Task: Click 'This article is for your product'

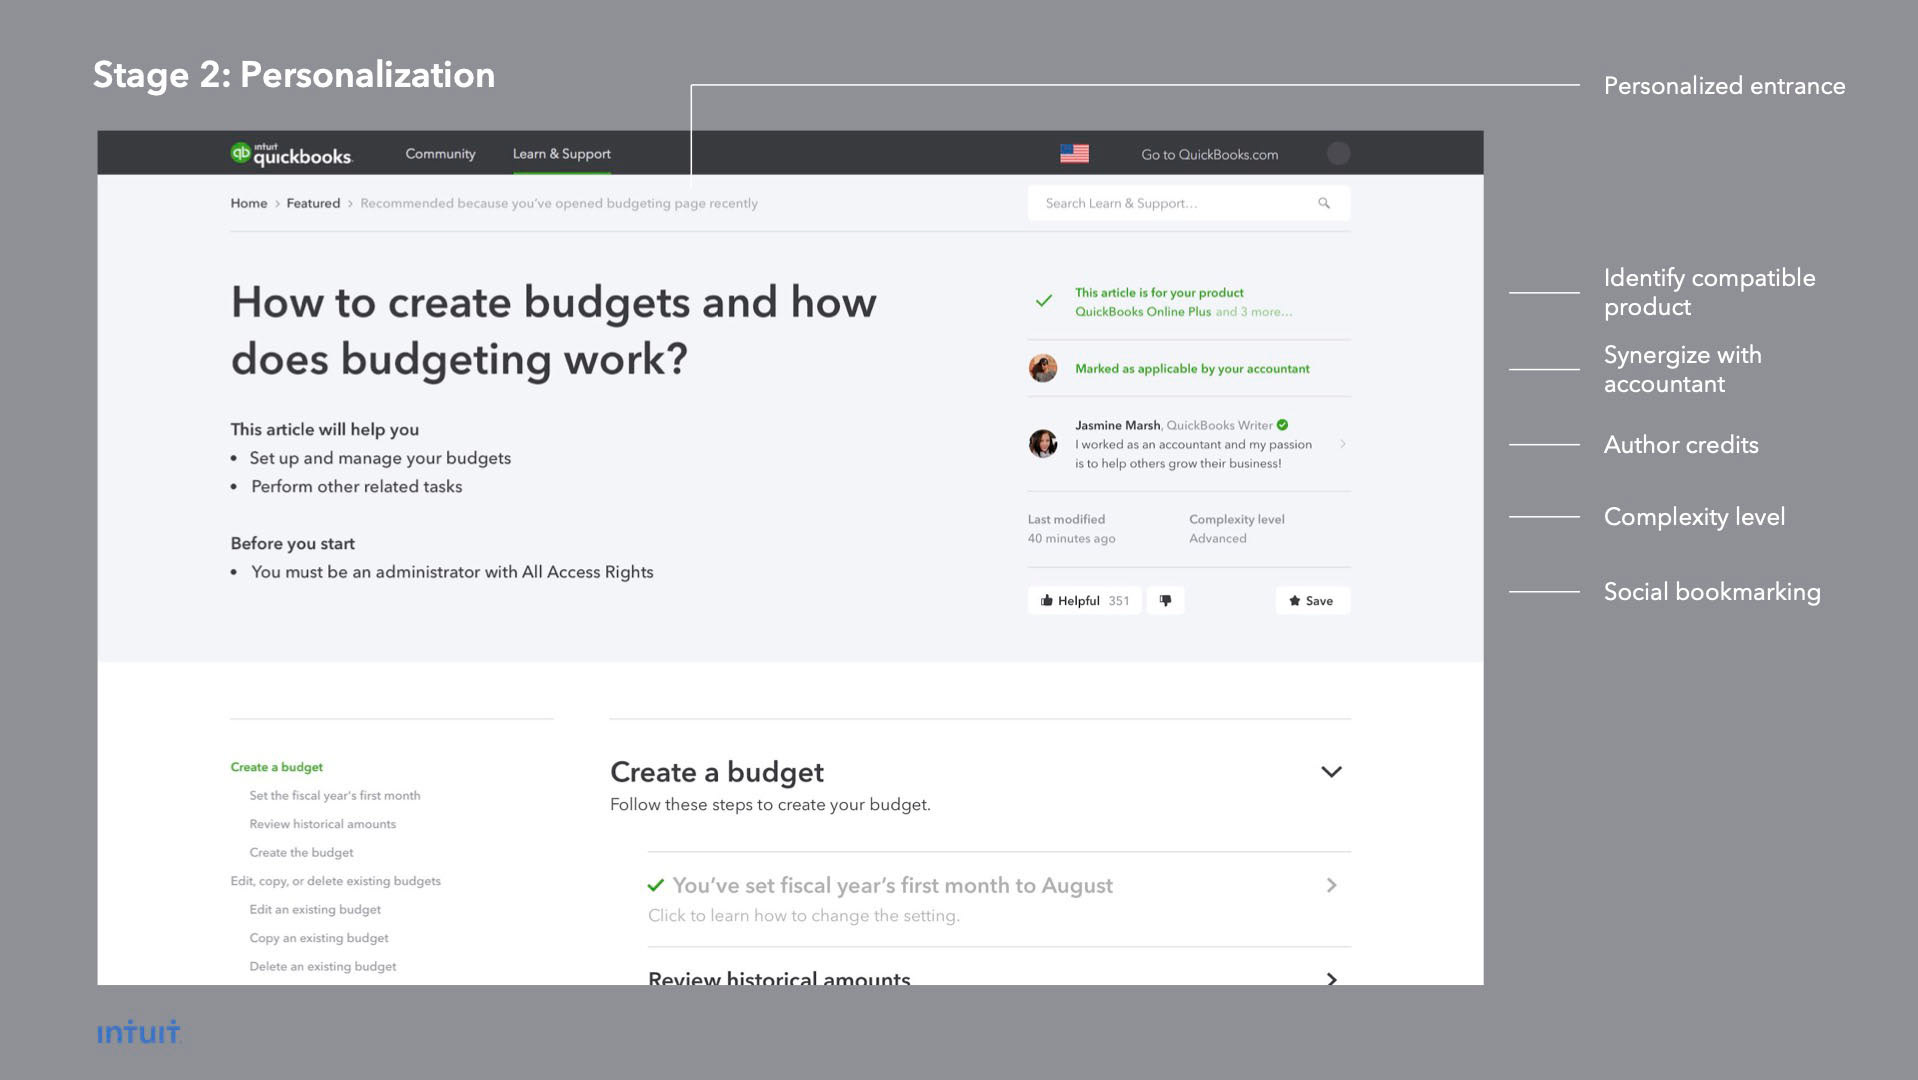Action: [x=1159, y=293]
